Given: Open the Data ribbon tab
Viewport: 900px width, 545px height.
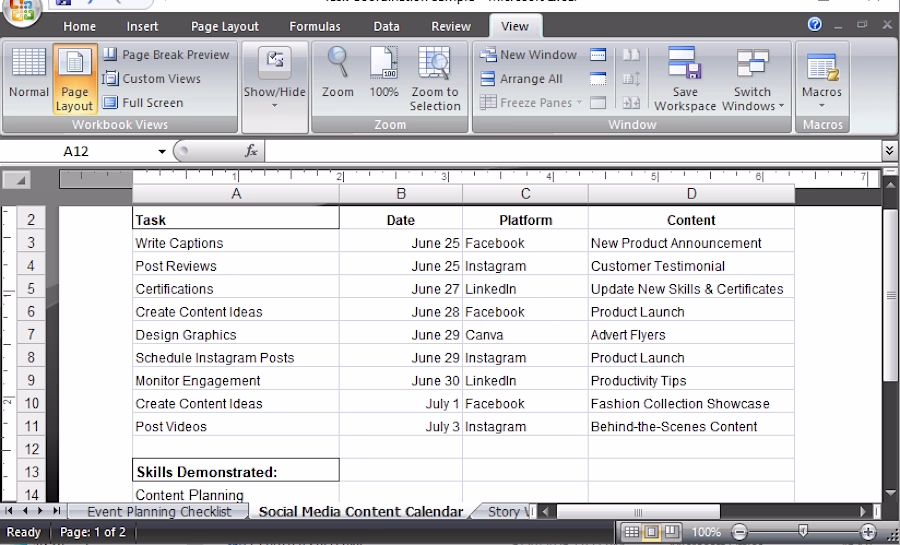Looking at the screenshot, I should coord(386,26).
